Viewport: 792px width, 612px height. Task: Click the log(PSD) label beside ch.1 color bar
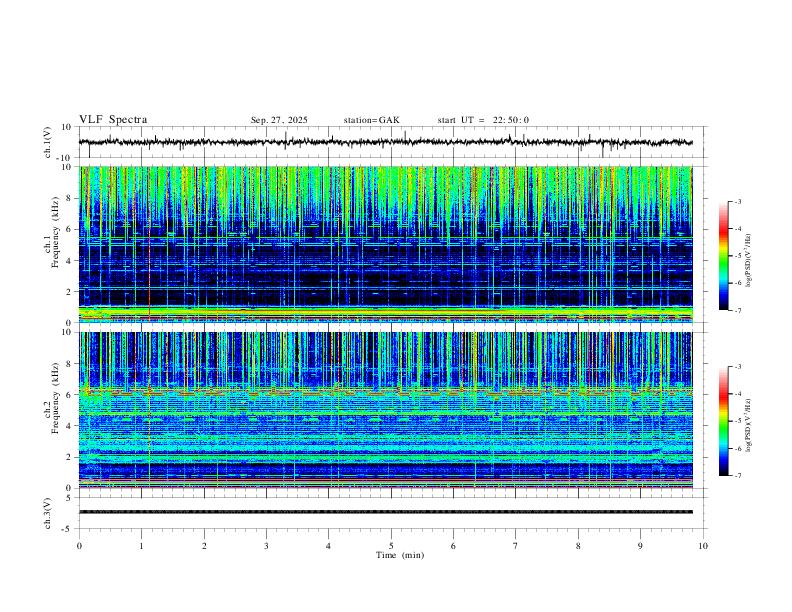point(749,260)
